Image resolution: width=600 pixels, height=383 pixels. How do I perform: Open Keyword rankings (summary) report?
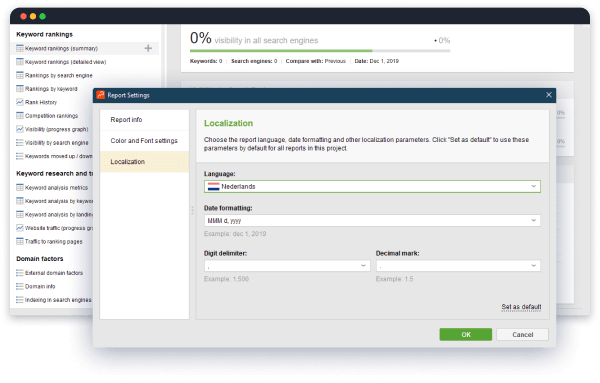(x=61, y=49)
